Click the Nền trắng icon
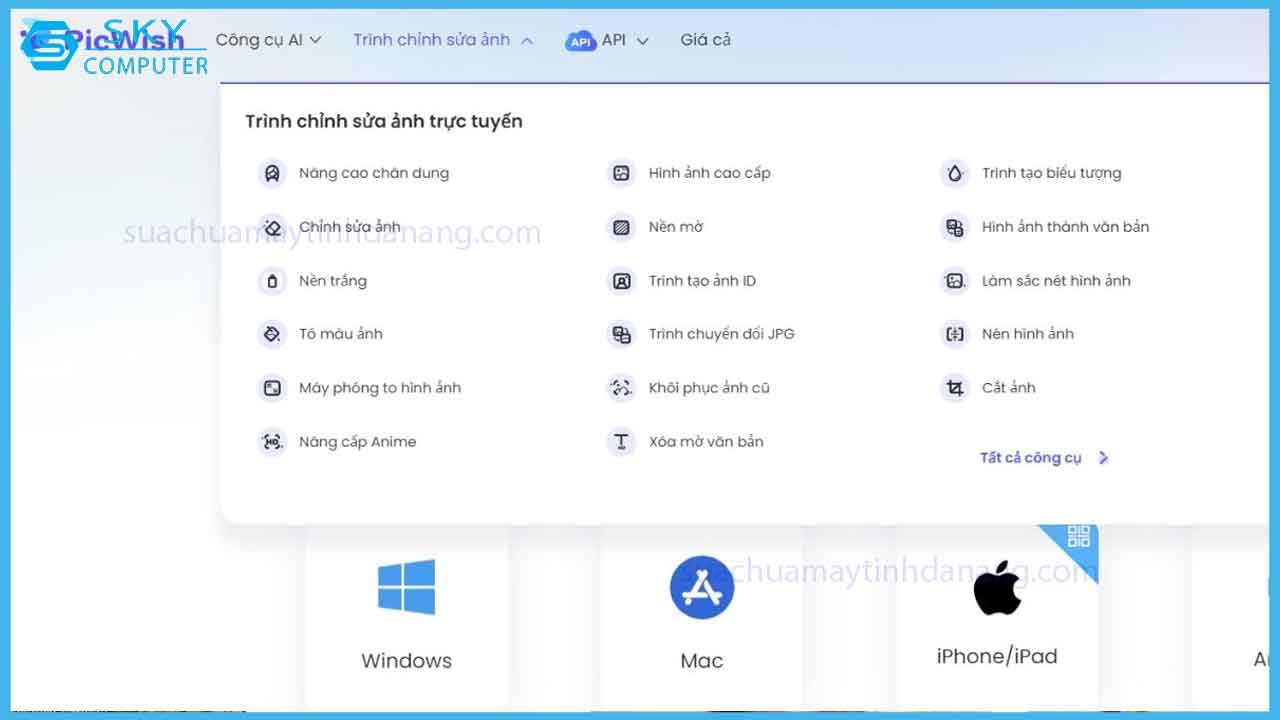Image resolution: width=1280 pixels, height=720 pixels. pos(272,281)
